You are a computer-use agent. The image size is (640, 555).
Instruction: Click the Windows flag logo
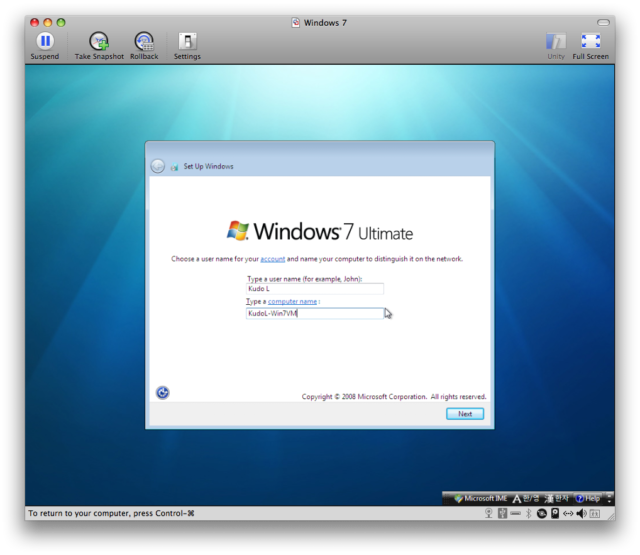coord(238,231)
